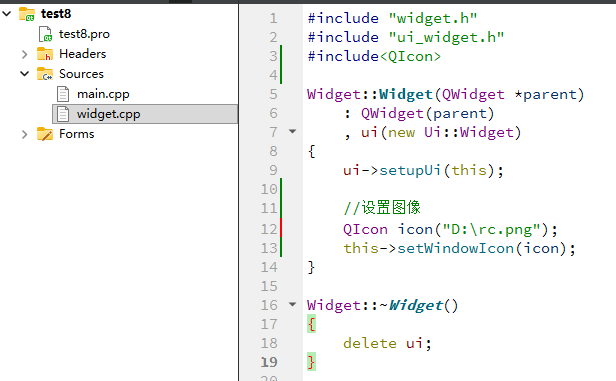Image resolution: width=616 pixels, height=381 pixels.
Task: Click the ': QWidget(parent)' initializer
Action: [x=419, y=114]
